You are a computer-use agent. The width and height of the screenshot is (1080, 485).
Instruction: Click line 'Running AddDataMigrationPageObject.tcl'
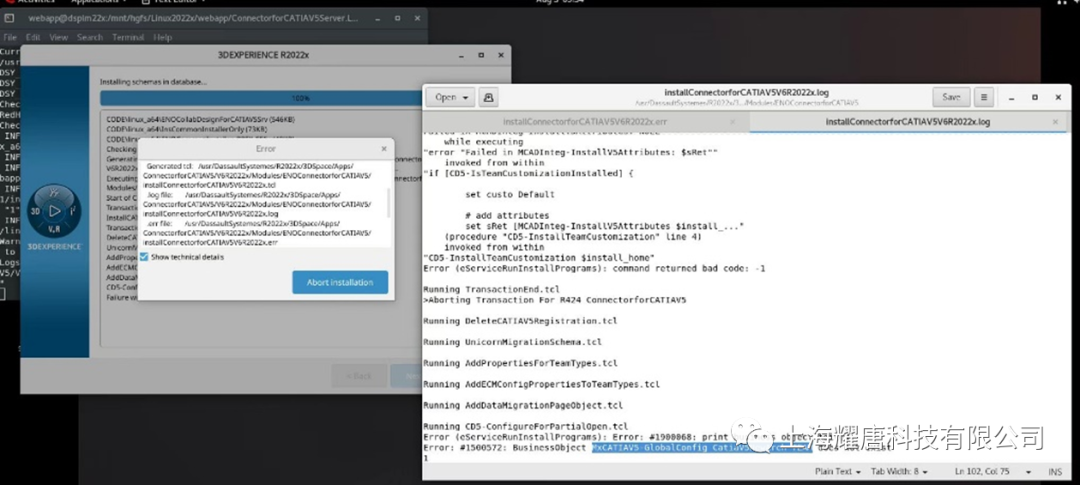coord(523,406)
